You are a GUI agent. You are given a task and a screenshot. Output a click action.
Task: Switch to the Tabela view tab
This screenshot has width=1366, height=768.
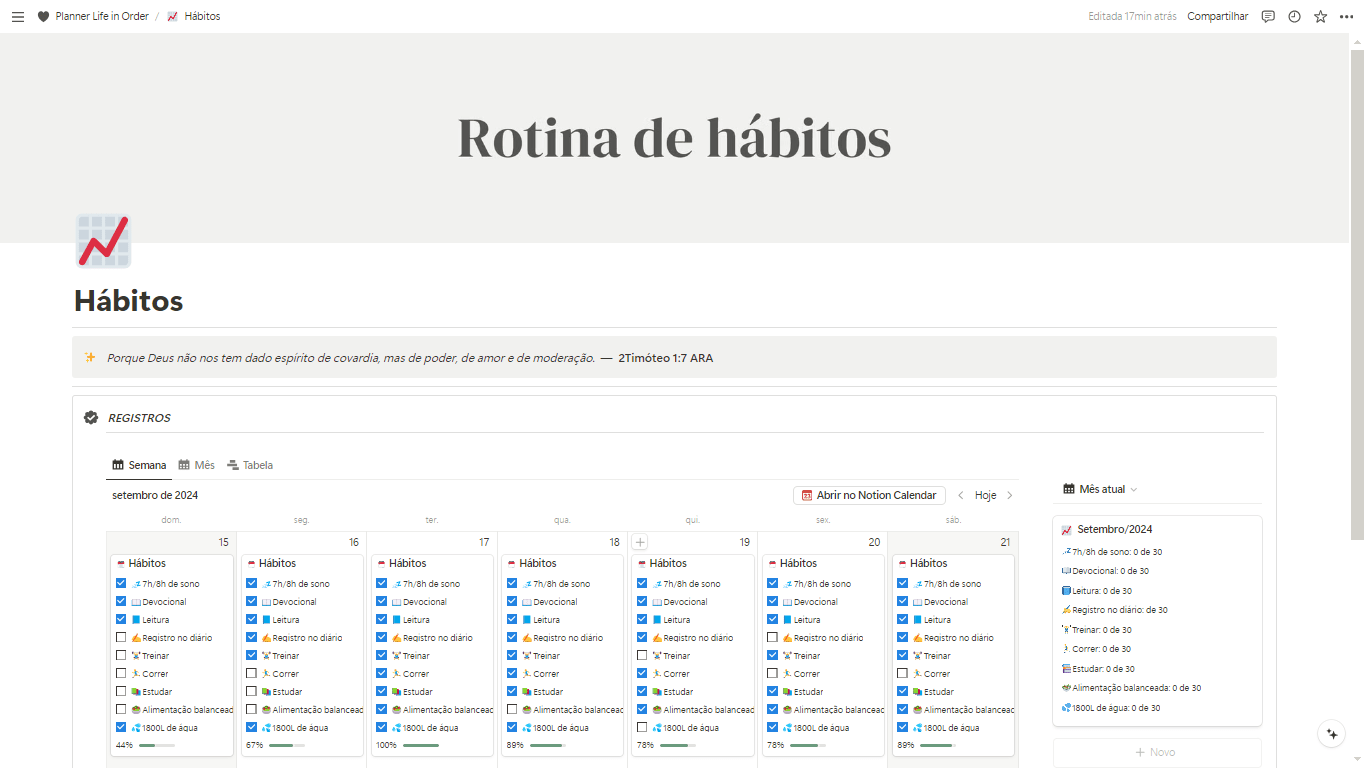click(250, 464)
